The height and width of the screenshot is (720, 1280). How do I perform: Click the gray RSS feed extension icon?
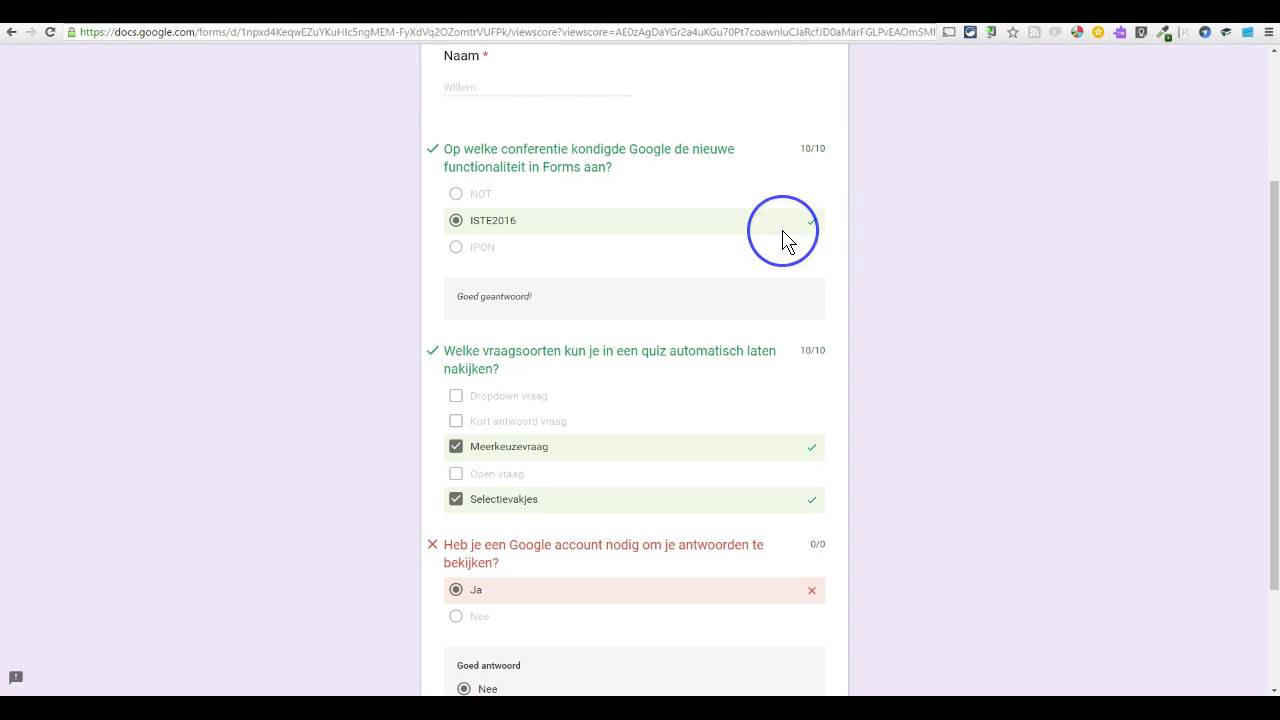click(x=1034, y=32)
